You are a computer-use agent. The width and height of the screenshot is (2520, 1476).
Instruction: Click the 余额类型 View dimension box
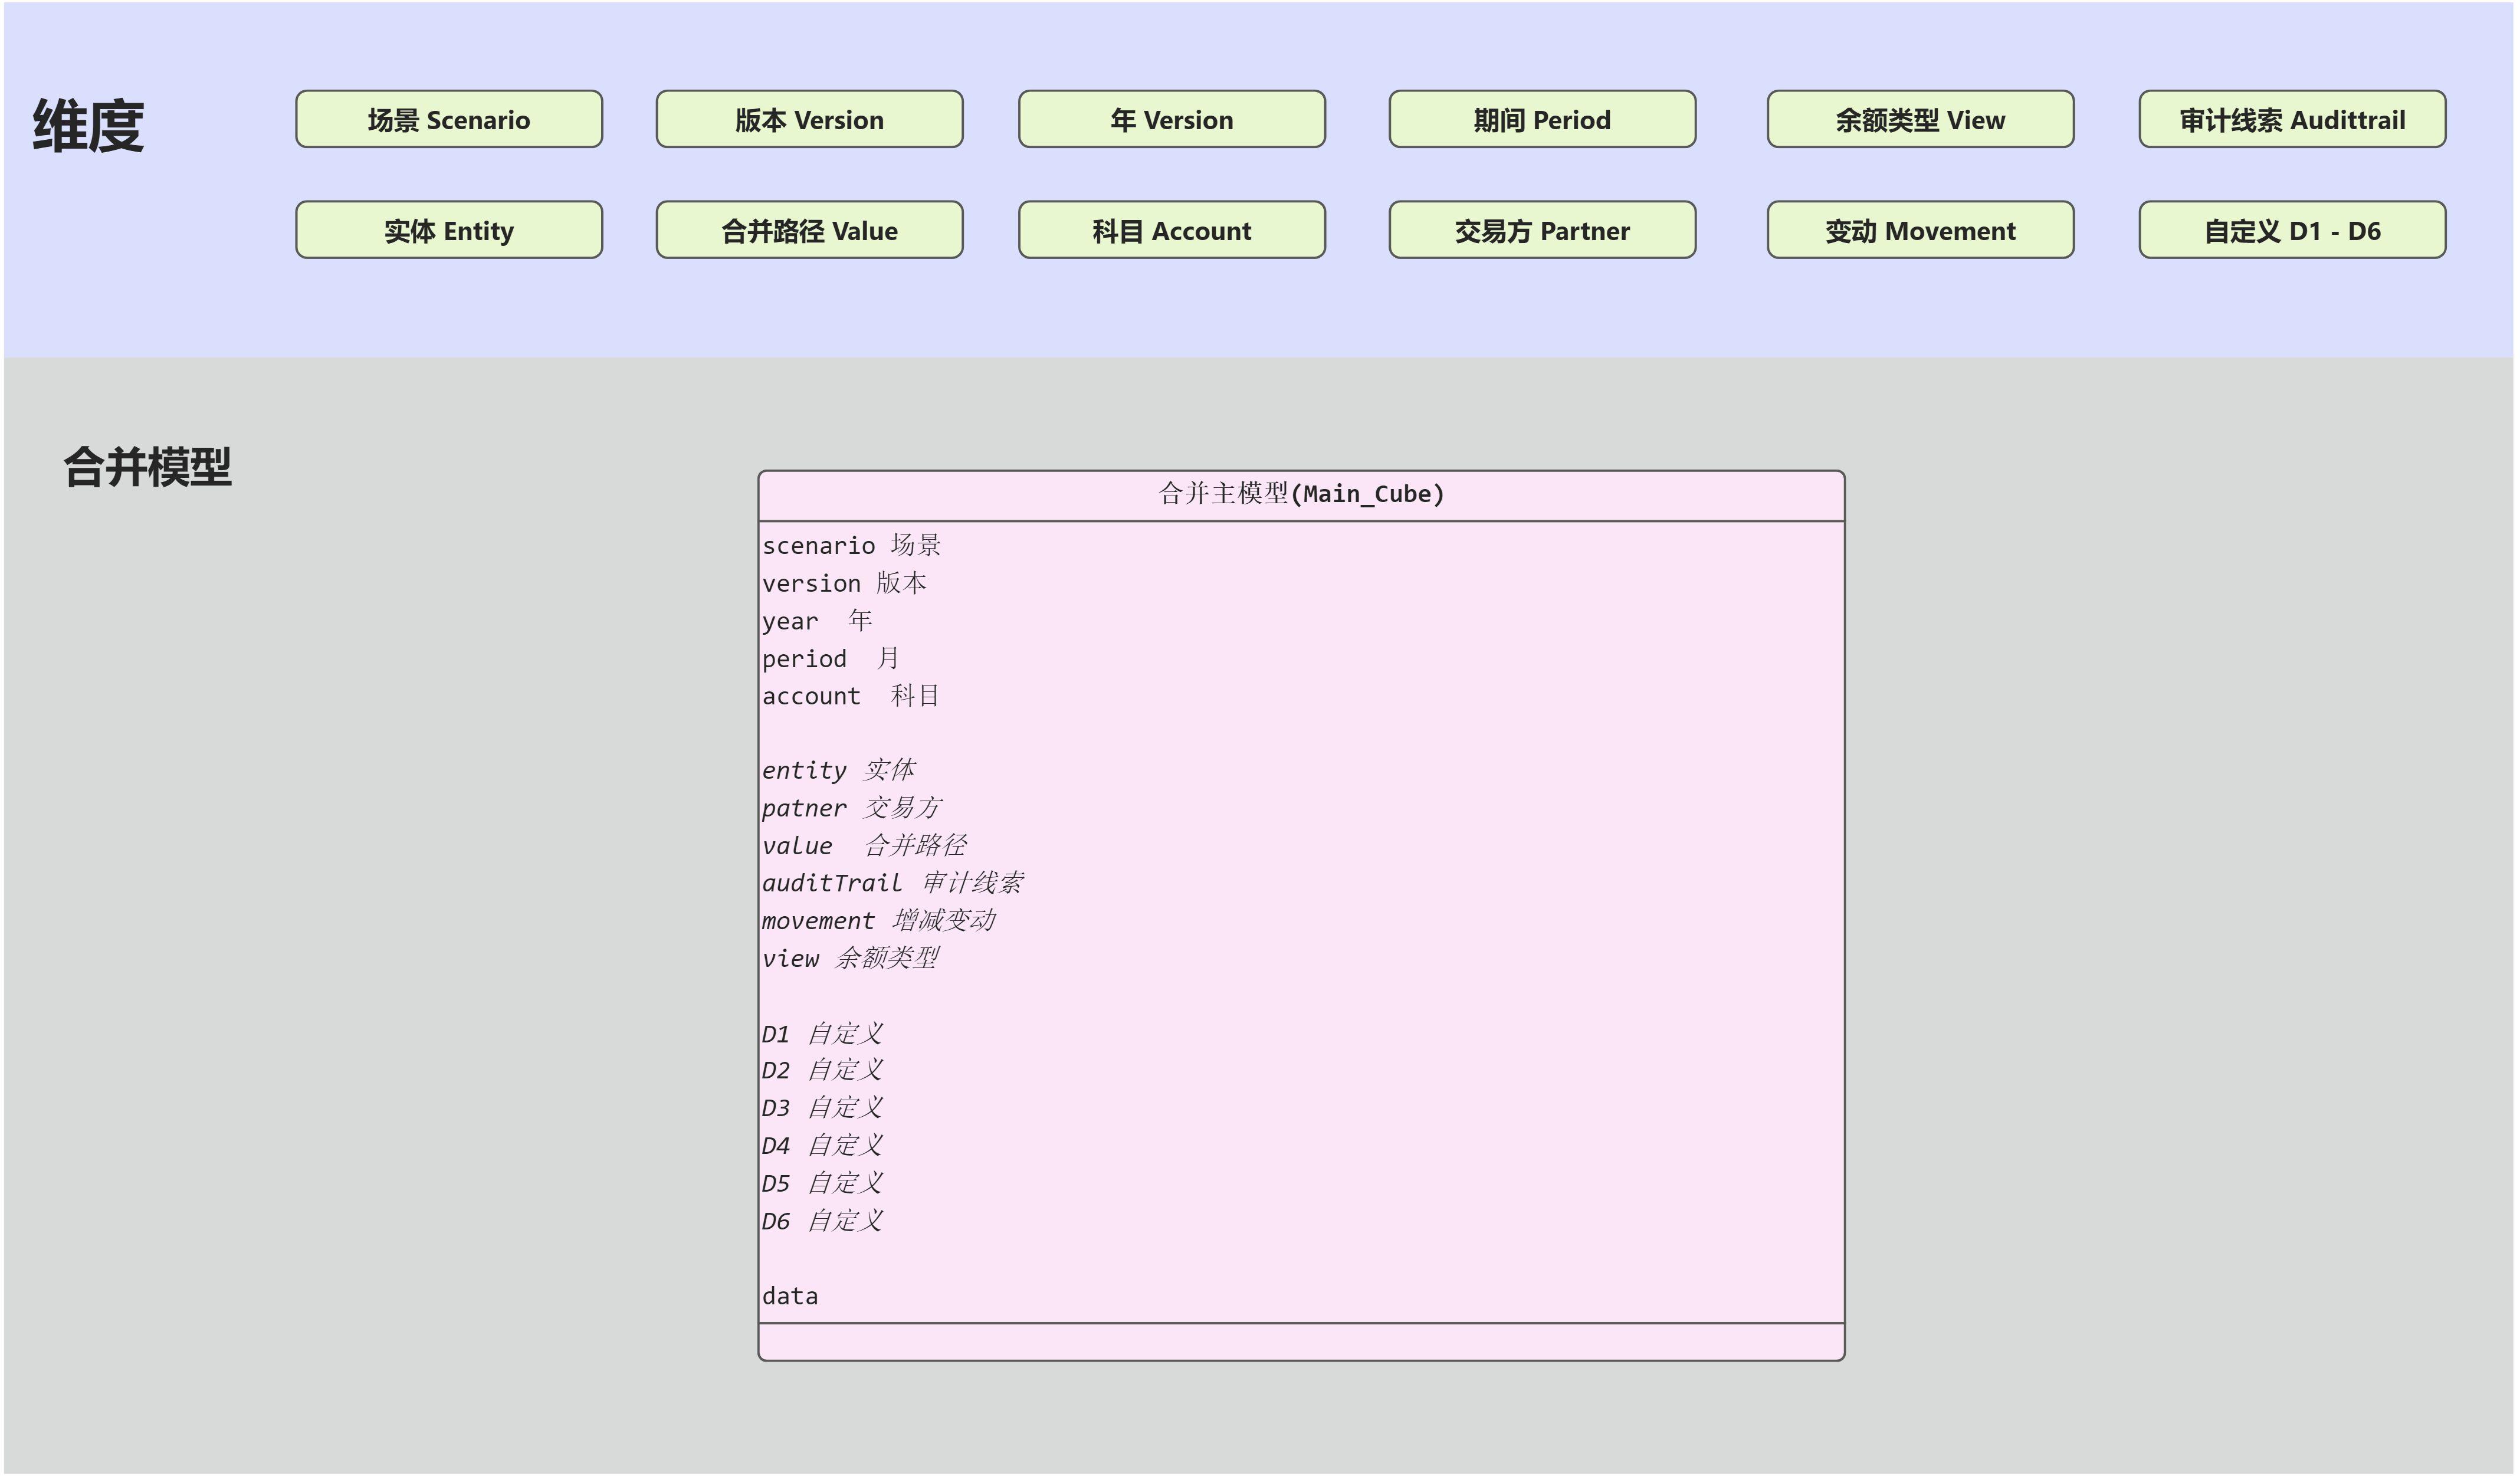coord(1920,120)
